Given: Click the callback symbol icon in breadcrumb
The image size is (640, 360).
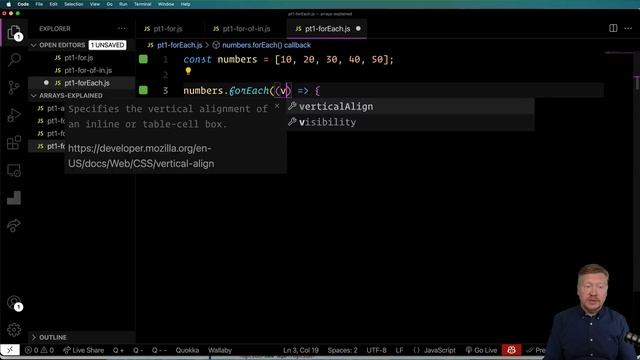Looking at the screenshot, I should click(x=216, y=45).
